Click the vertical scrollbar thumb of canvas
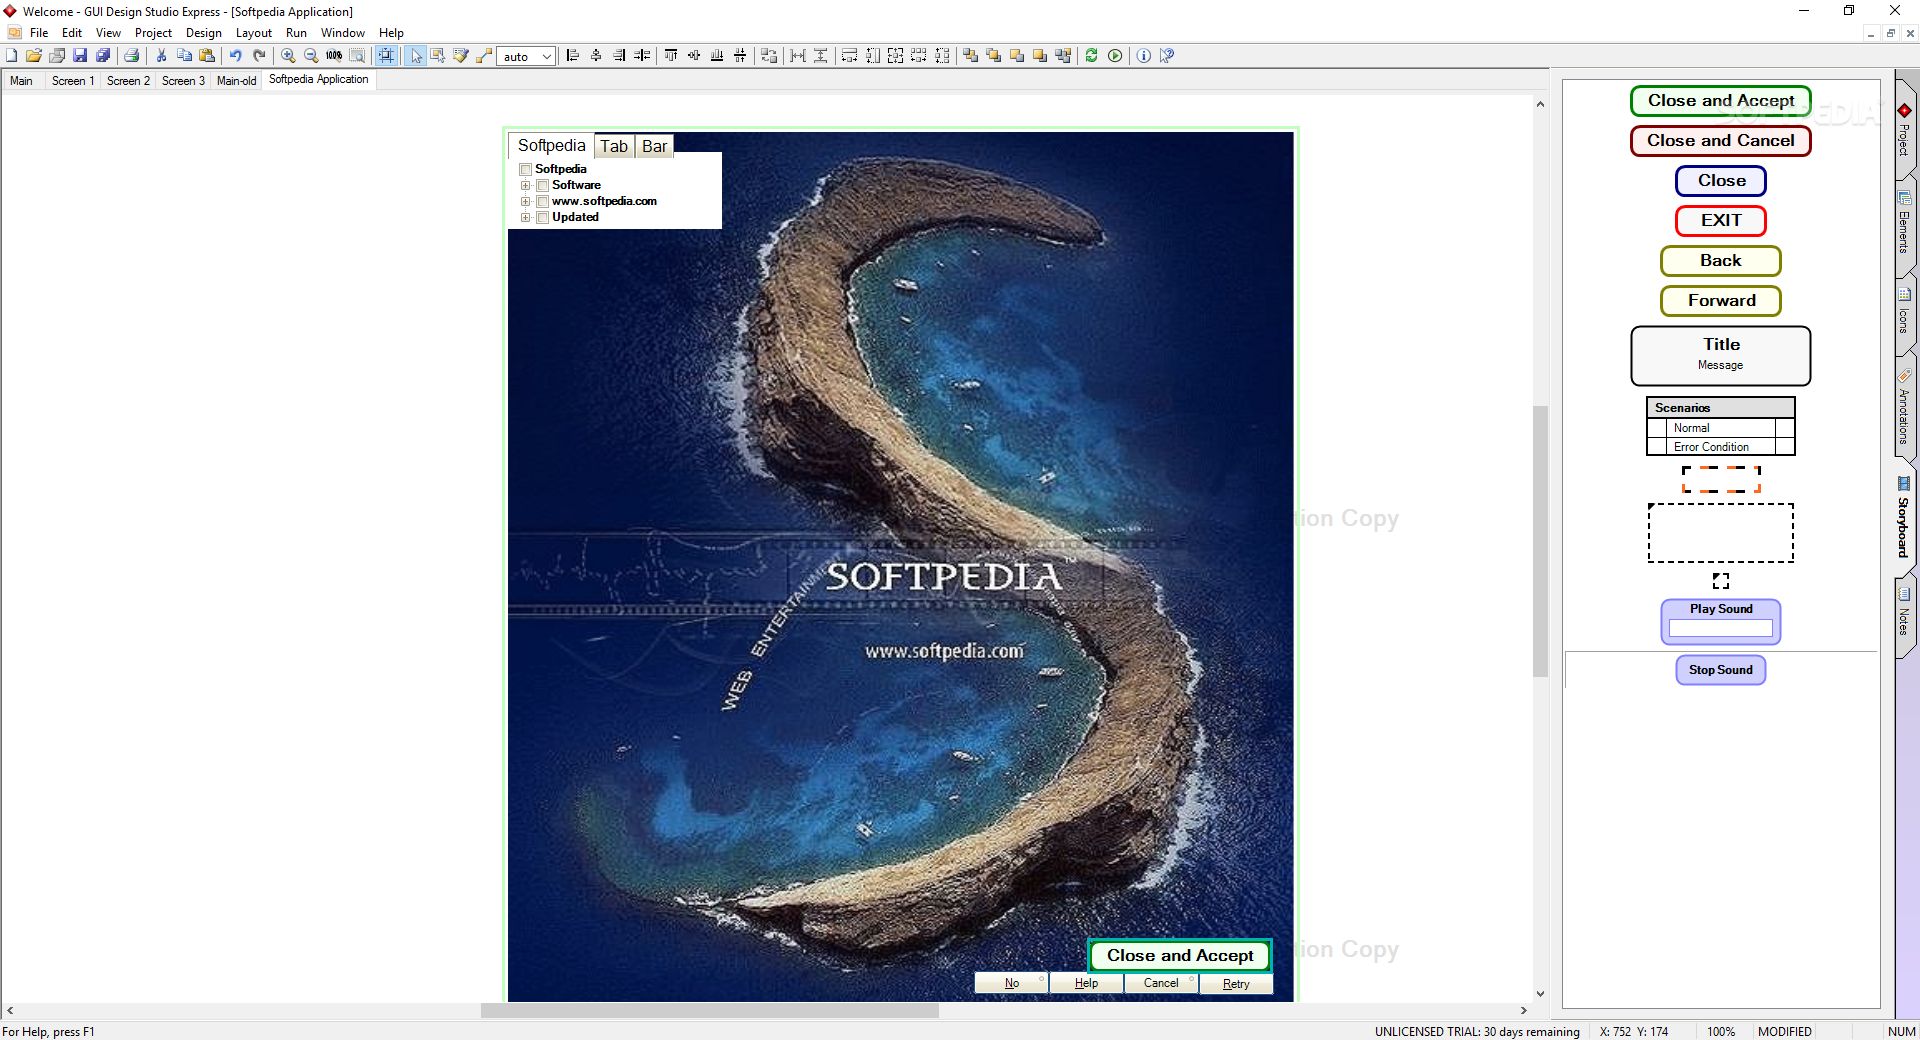 [1540, 540]
